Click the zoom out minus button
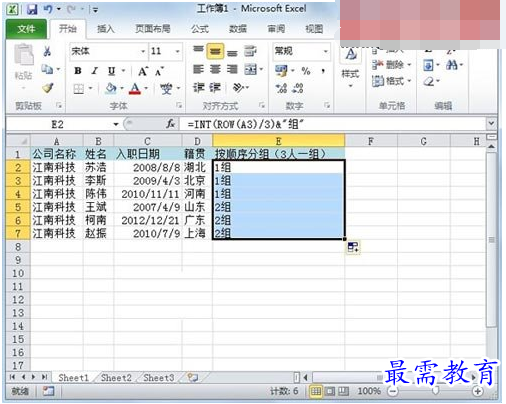 click(x=393, y=391)
